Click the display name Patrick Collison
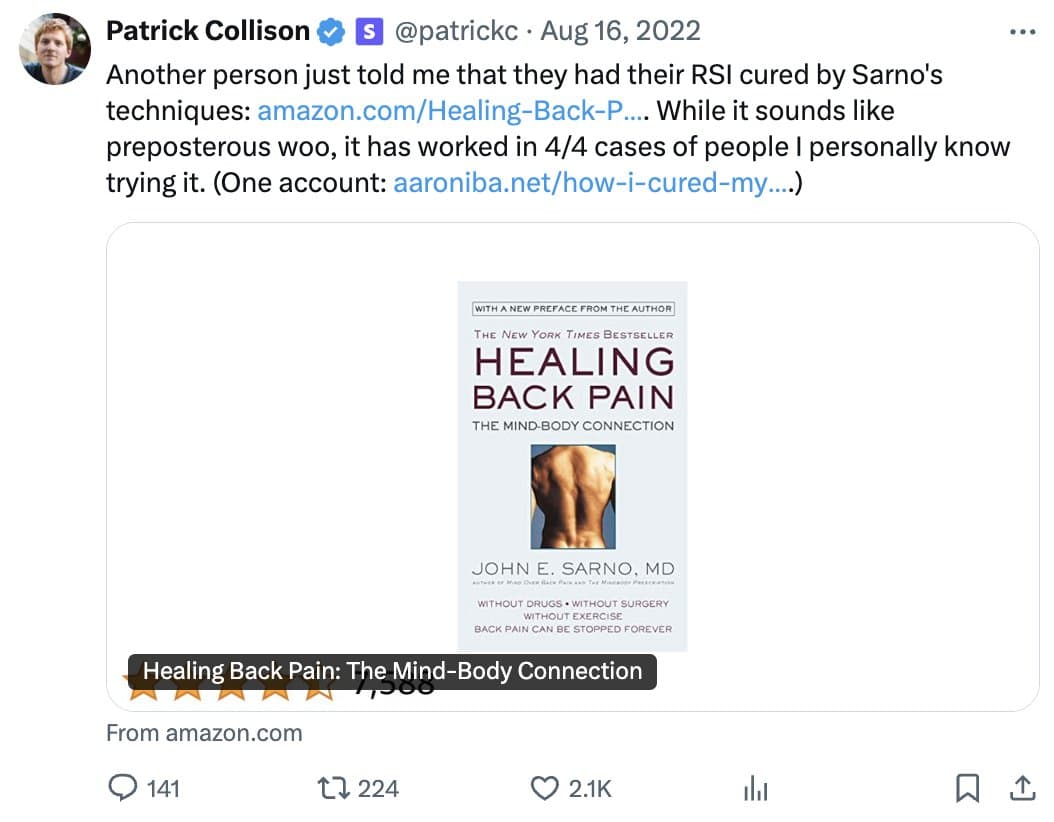1054x822 pixels. 208,31
